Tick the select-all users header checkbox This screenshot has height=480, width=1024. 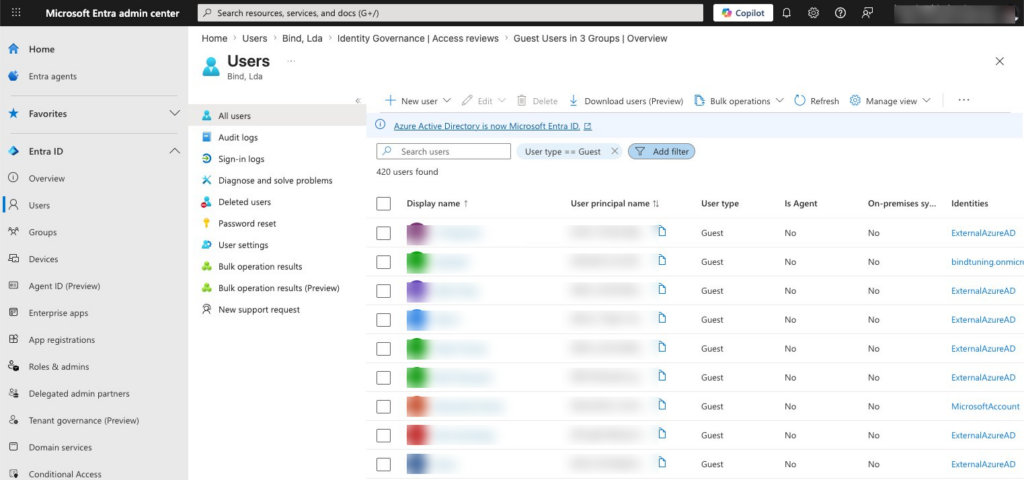tap(384, 203)
